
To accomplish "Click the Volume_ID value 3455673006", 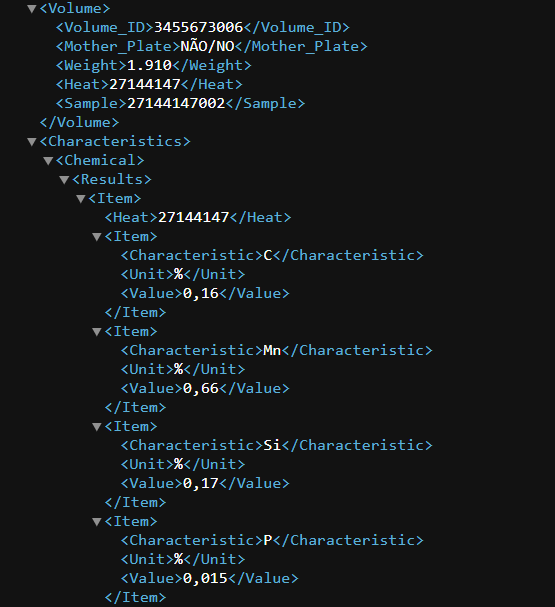I will click(199, 27).
